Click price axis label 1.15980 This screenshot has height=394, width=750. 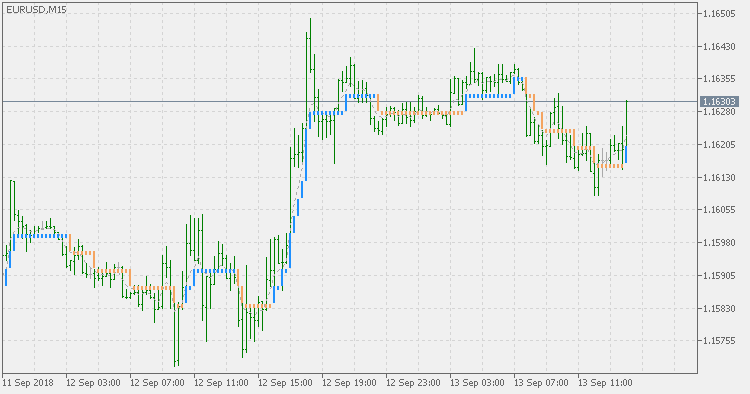click(719, 243)
